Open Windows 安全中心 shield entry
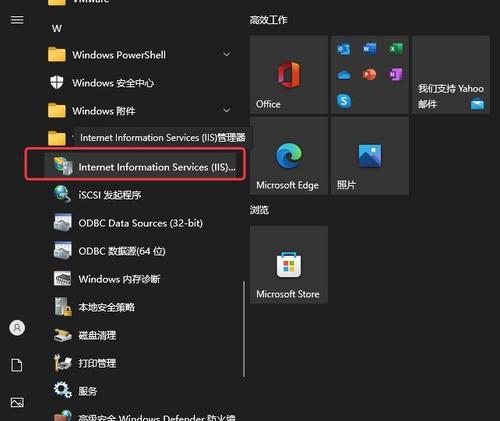The height and width of the screenshot is (421, 500). (x=140, y=83)
